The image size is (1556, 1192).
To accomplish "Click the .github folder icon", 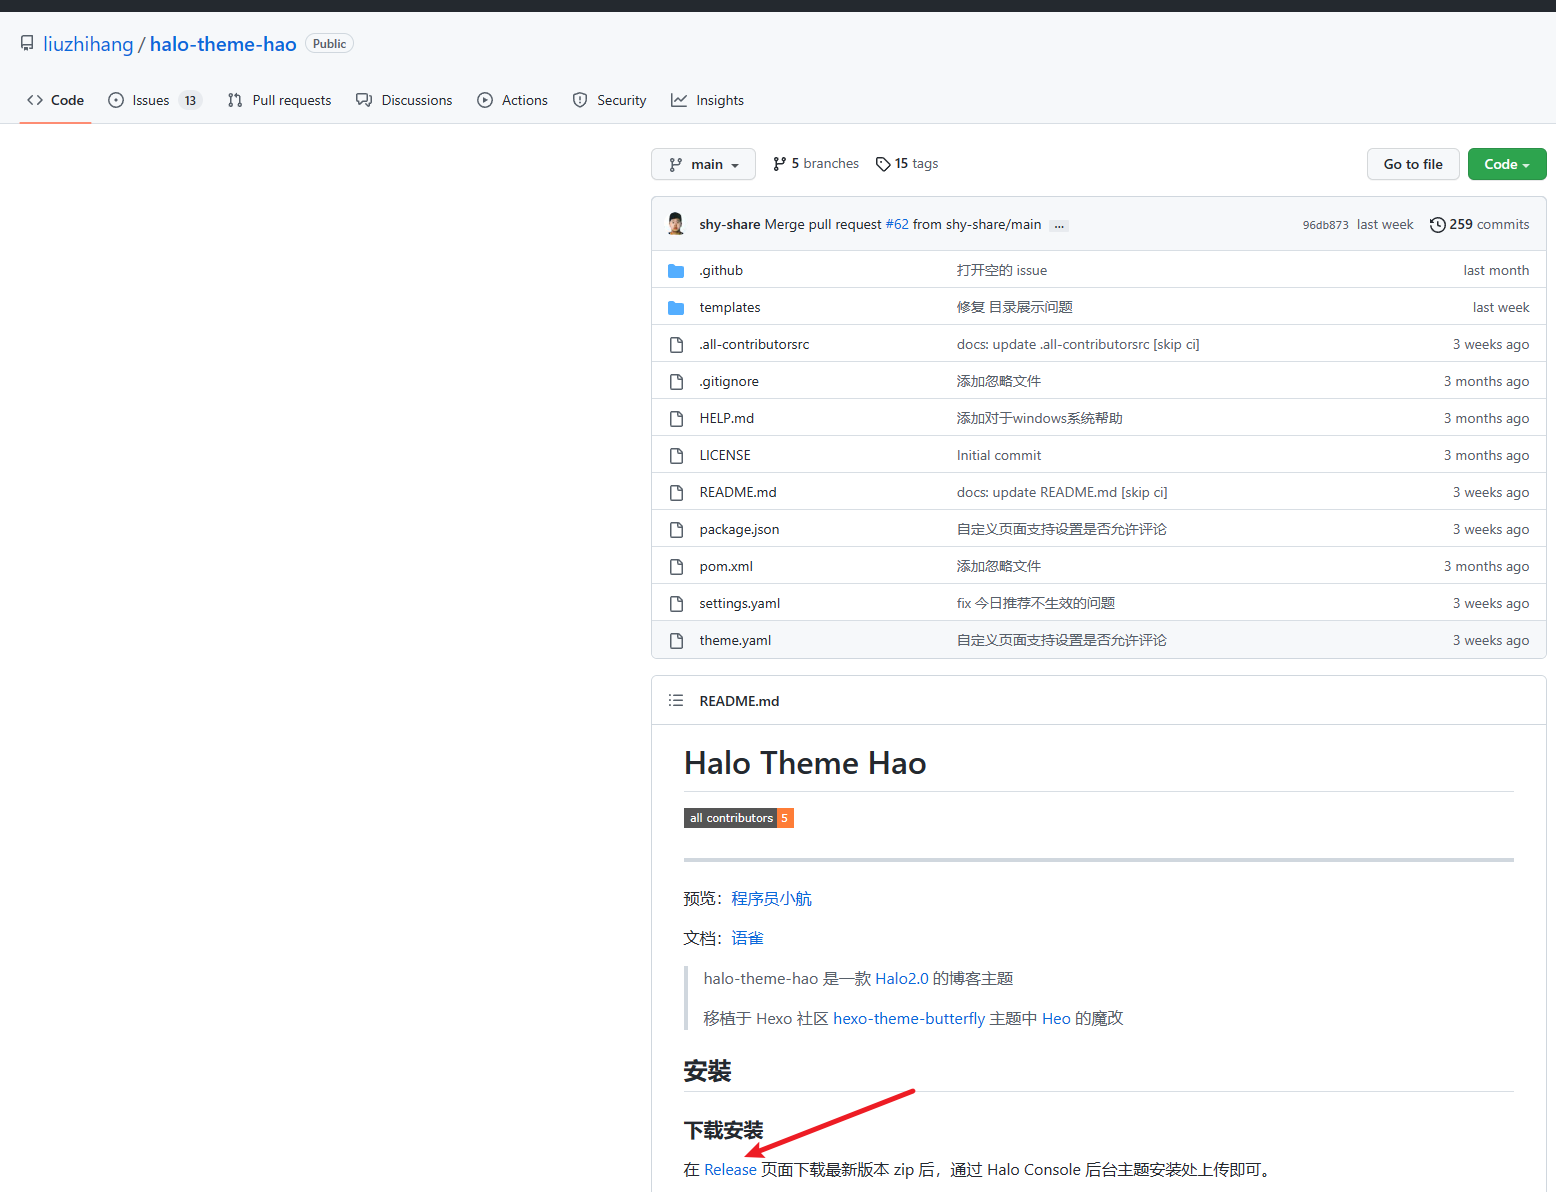I will tap(676, 270).
